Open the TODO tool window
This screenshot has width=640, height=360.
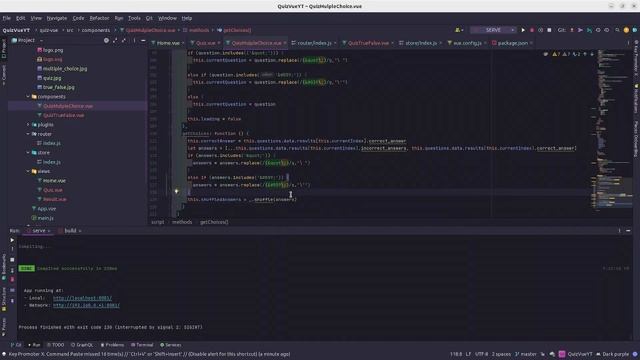56,345
